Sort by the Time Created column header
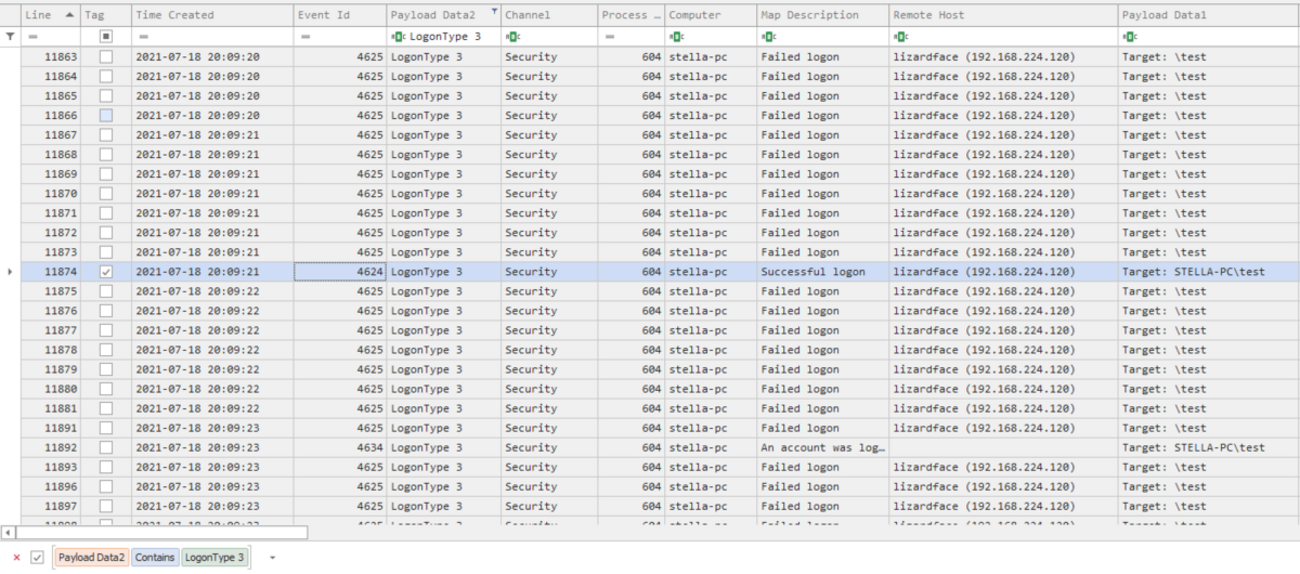Image resolution: width=1300 pixels, height=574 pixels. [211, 15]
